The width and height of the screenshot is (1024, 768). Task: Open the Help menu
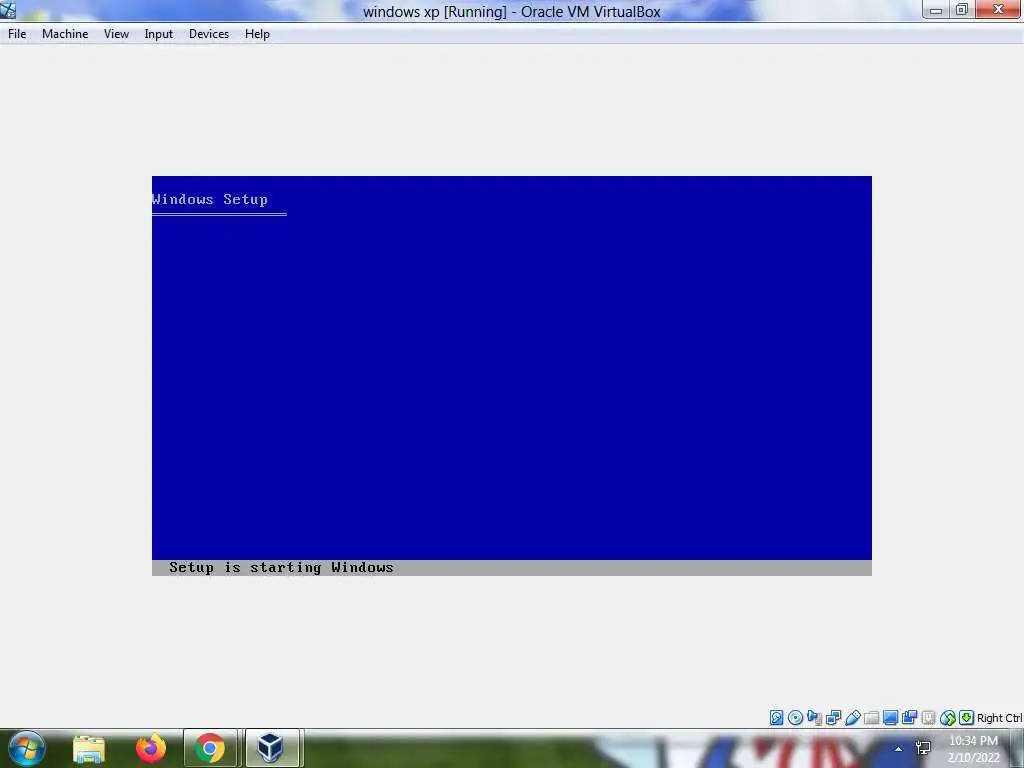(x=257, y=34)
